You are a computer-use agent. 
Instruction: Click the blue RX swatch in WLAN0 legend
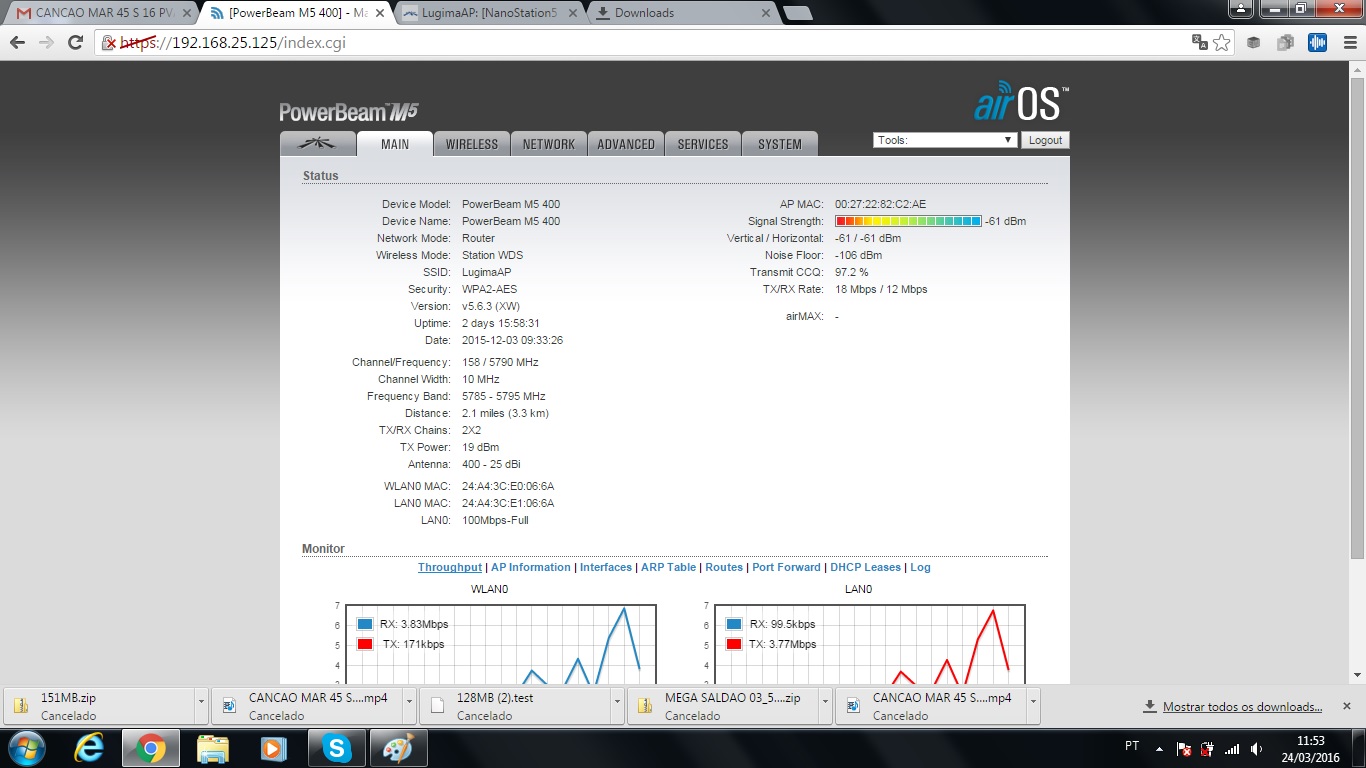click(365, 624)
